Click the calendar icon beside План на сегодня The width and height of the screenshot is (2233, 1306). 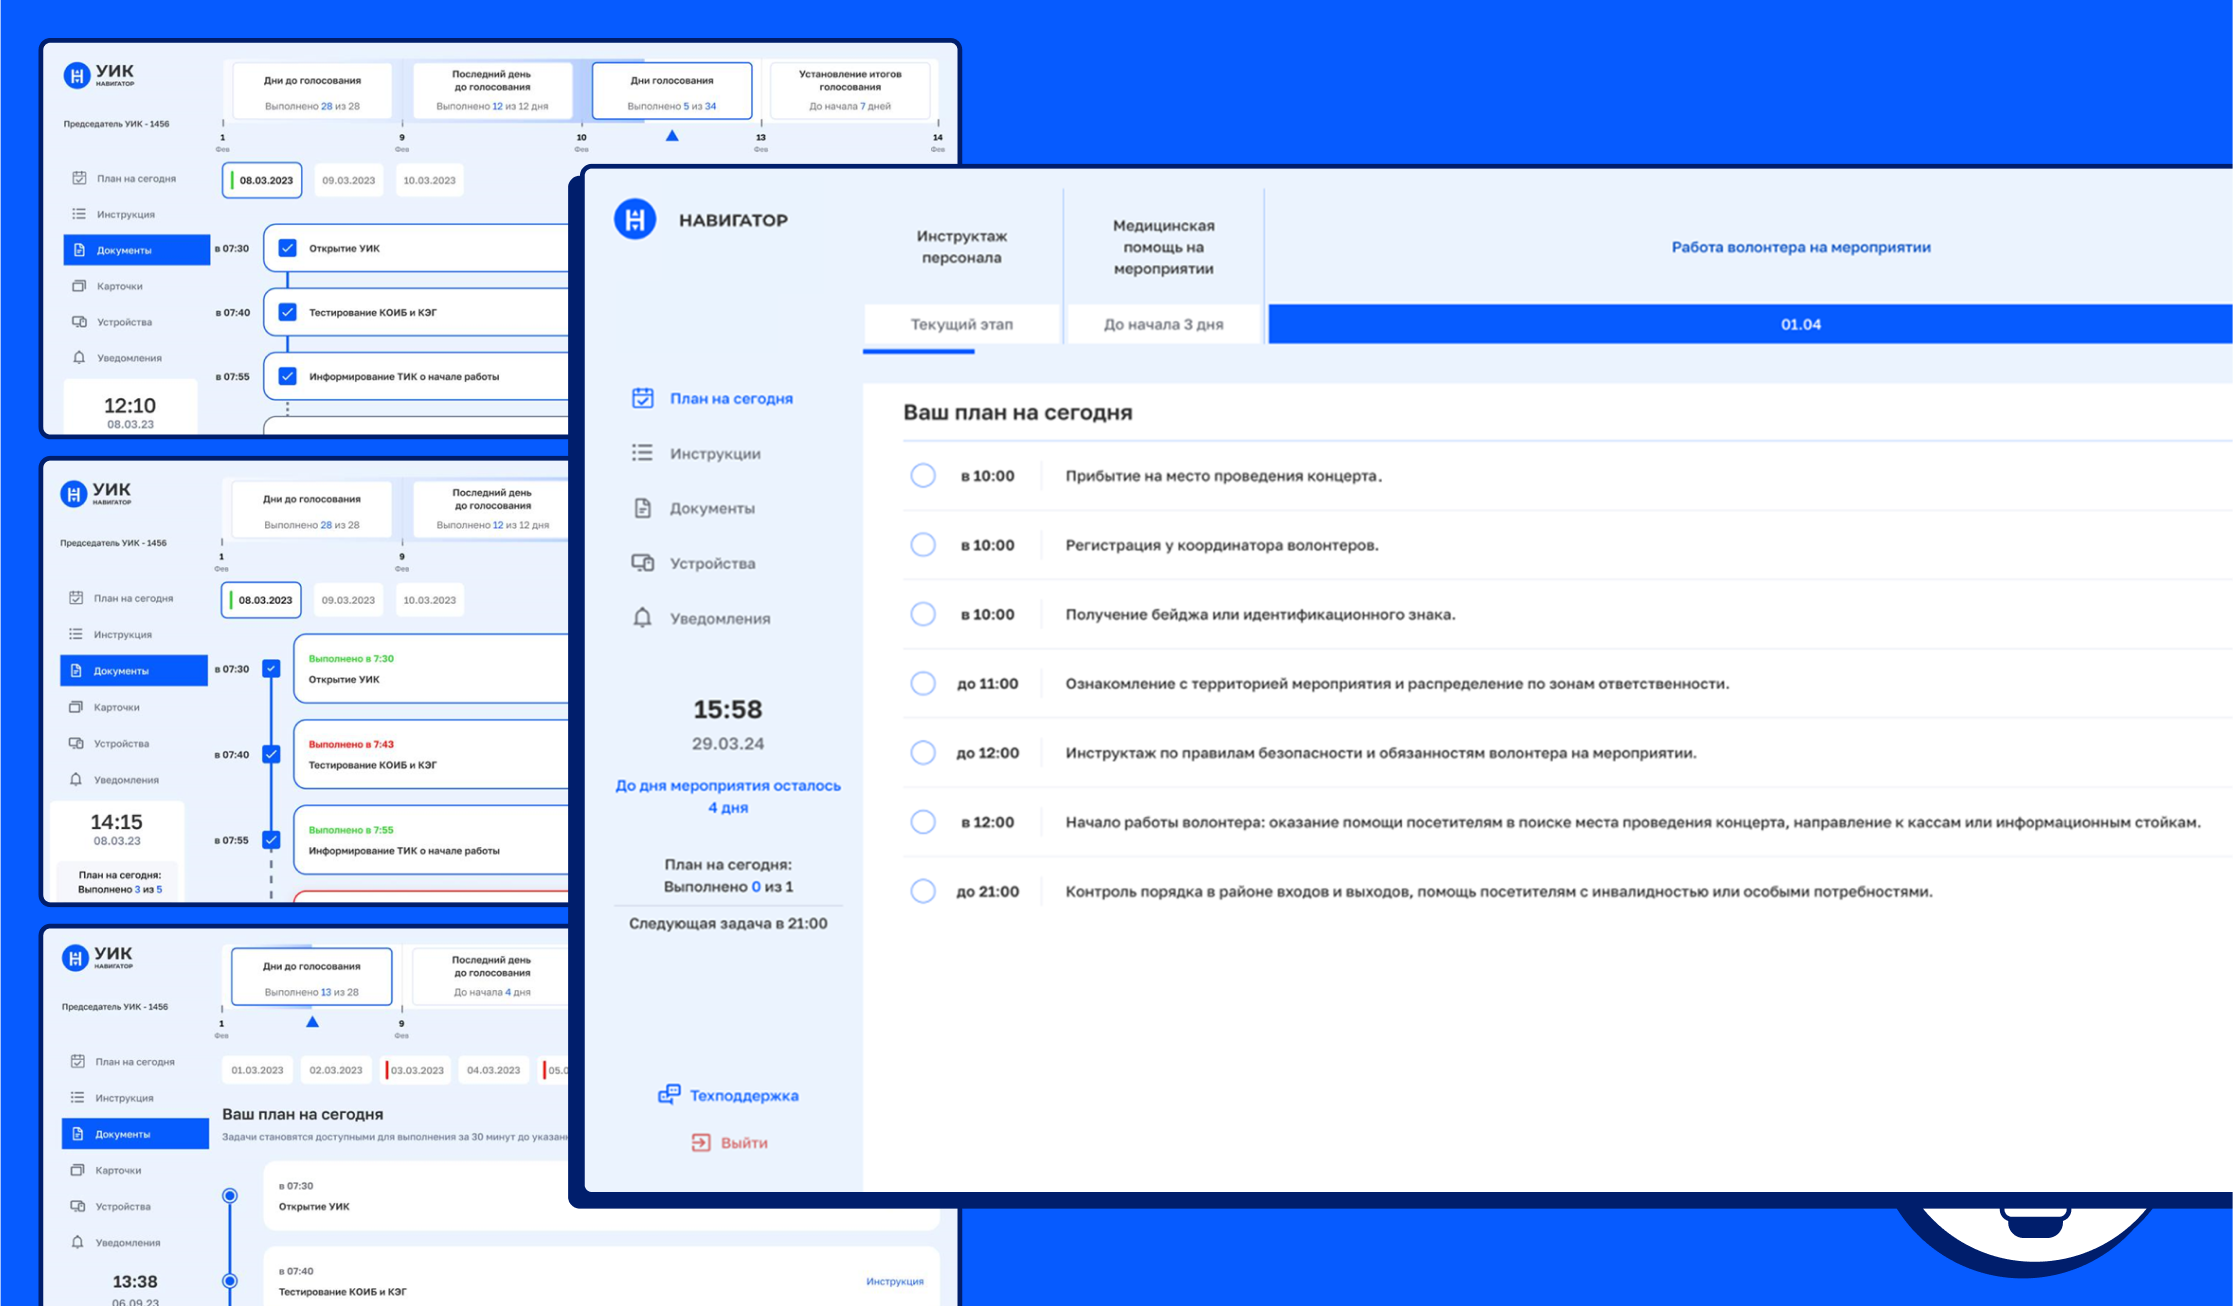[x=642, y=398]
